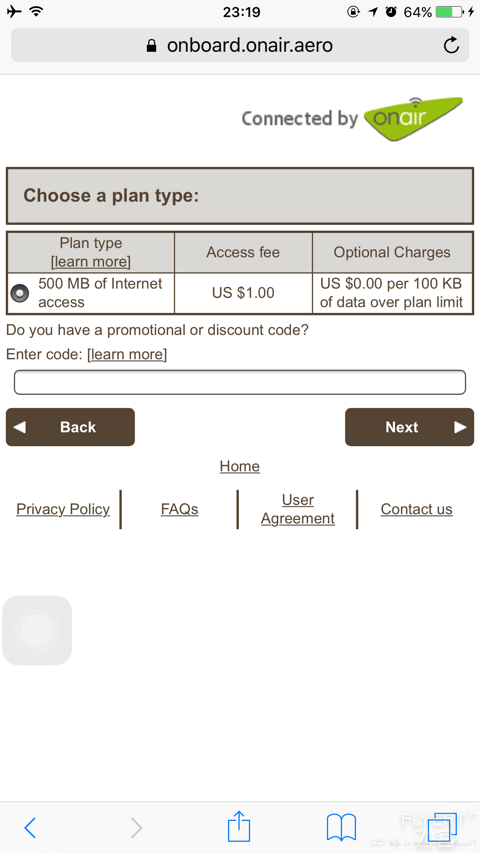Click learn more beside Enter code

[x=127, y=355]
